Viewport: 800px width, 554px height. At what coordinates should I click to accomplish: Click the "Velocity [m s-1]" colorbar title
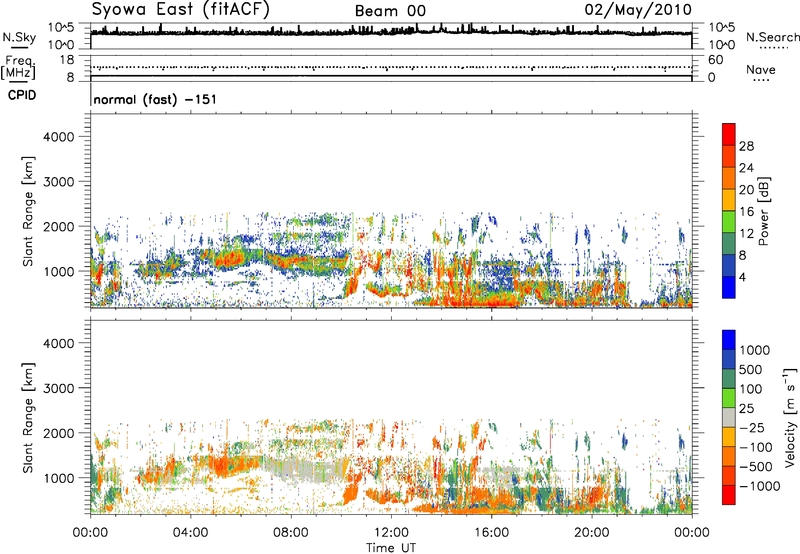790,417
